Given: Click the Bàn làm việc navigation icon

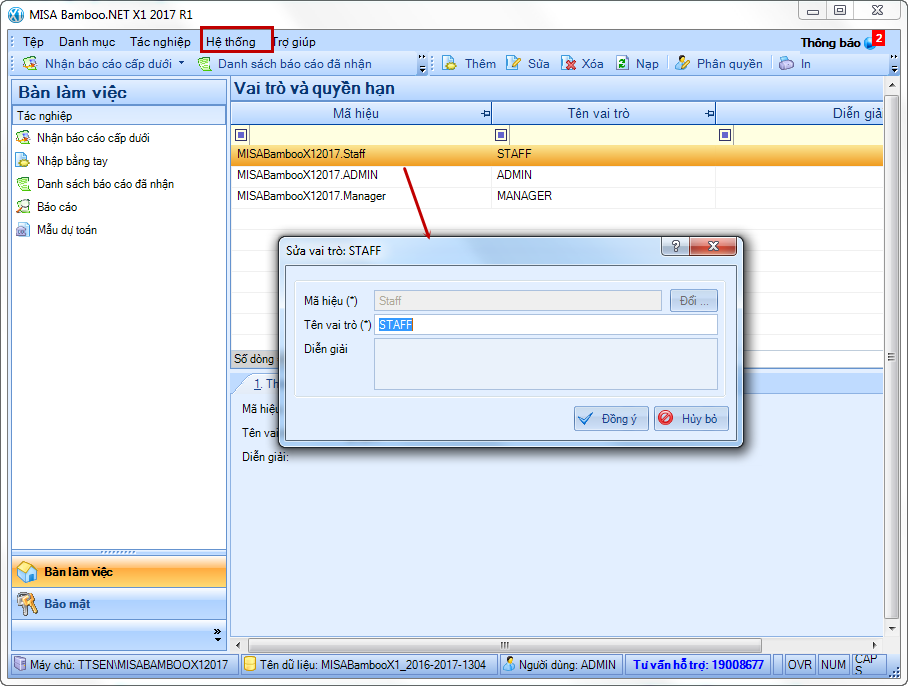Looking at the screenshot, I should pos(27,572).
